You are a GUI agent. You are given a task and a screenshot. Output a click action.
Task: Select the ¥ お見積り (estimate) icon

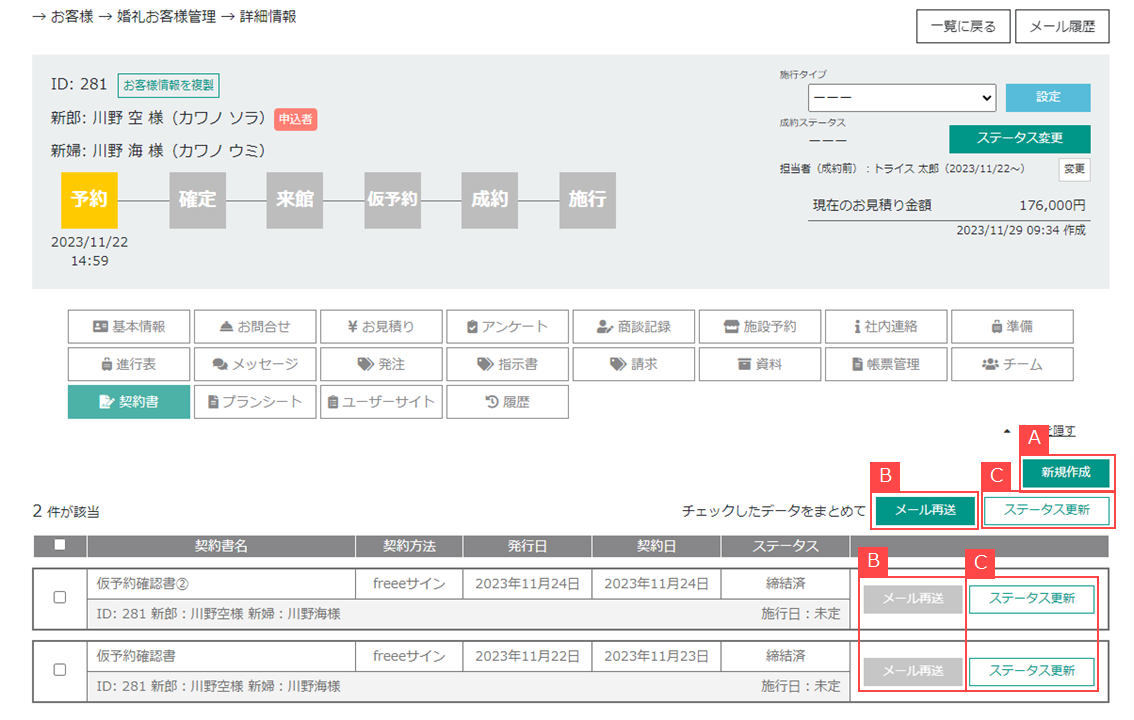[380, 326]
